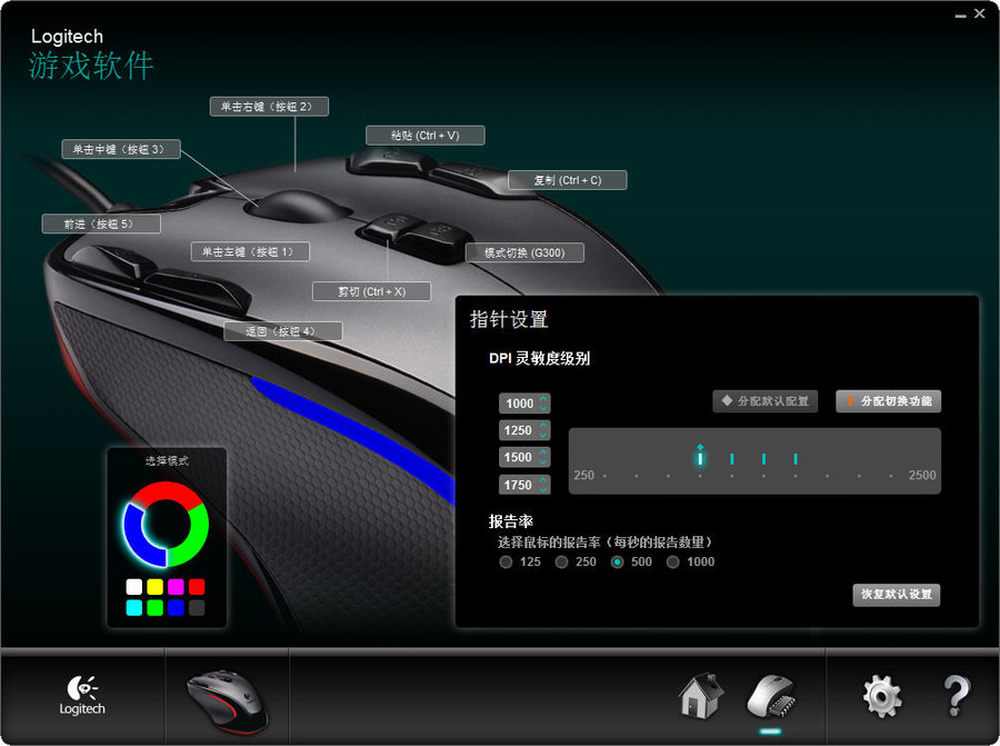Pick the green color swatch
This screenshot has height=746, width=1000.
(155, 608)
